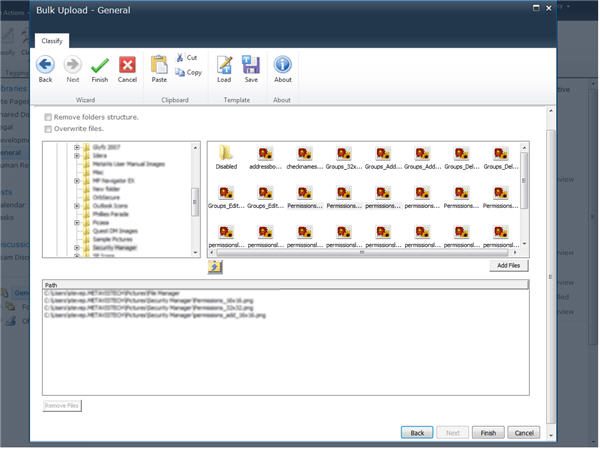Click the Path column header
This screenshot has width=600, height=455.
pos(285,285)
